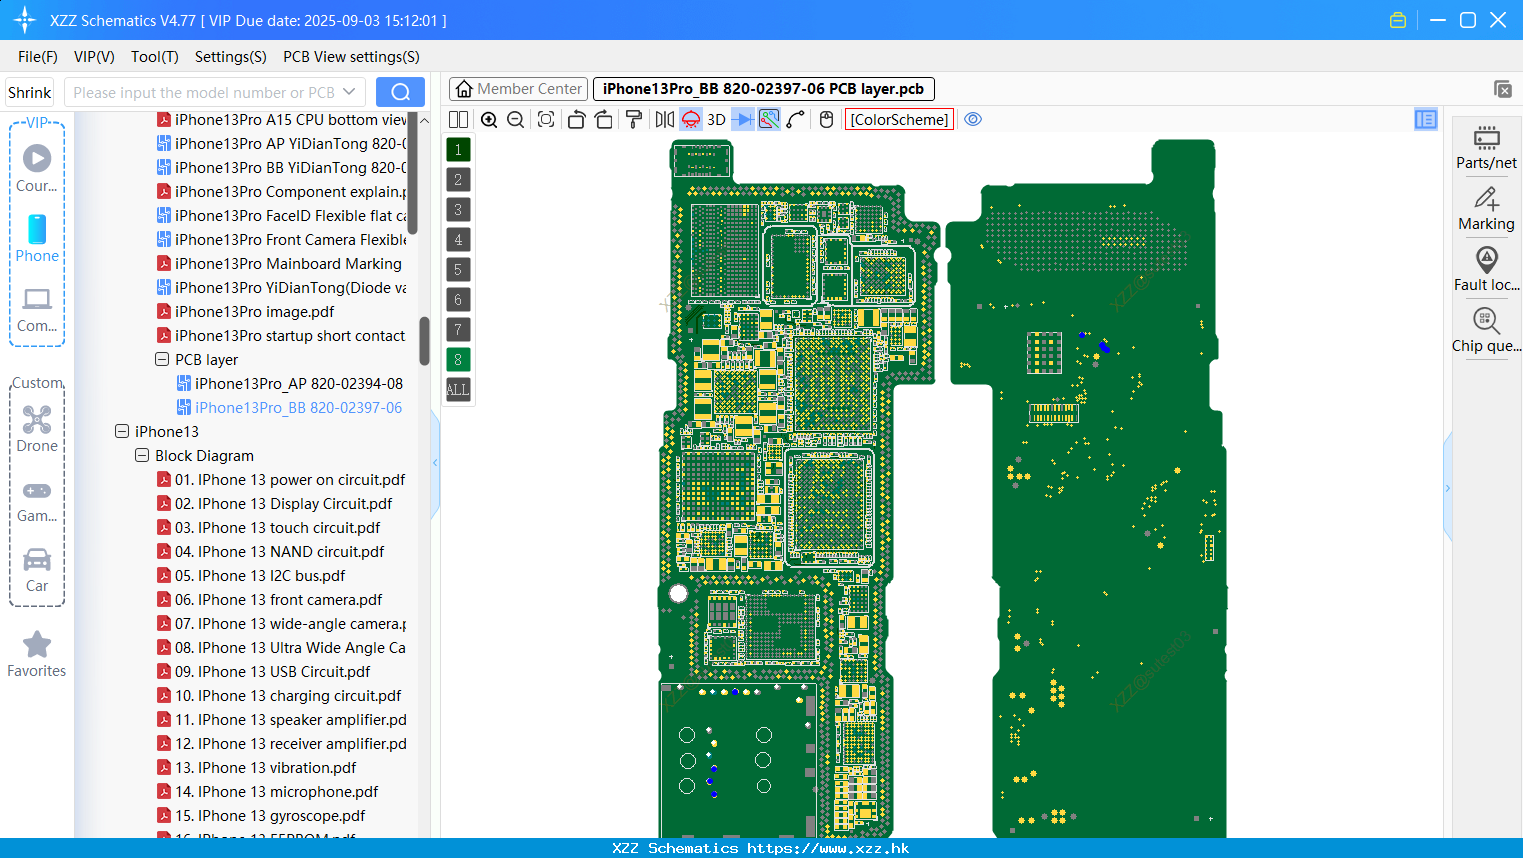Mirror the PCB board view
The image size is (1523, 858).
point(664,119)
